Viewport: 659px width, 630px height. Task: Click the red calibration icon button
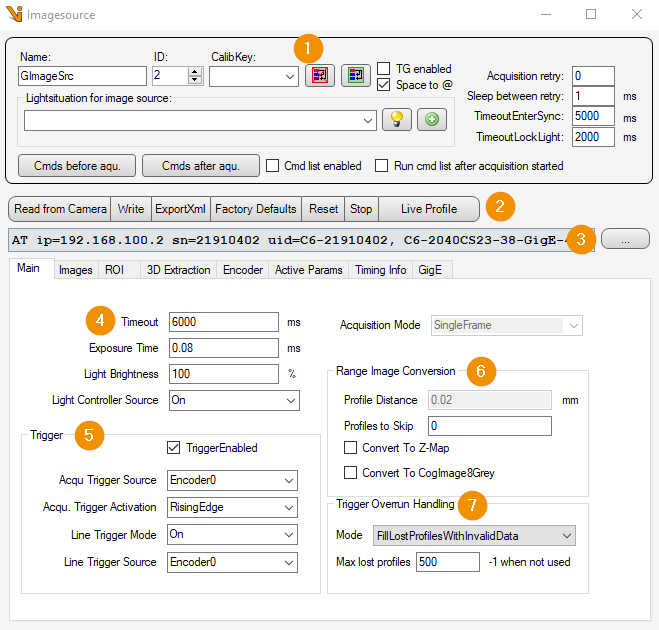click(320, 76)
